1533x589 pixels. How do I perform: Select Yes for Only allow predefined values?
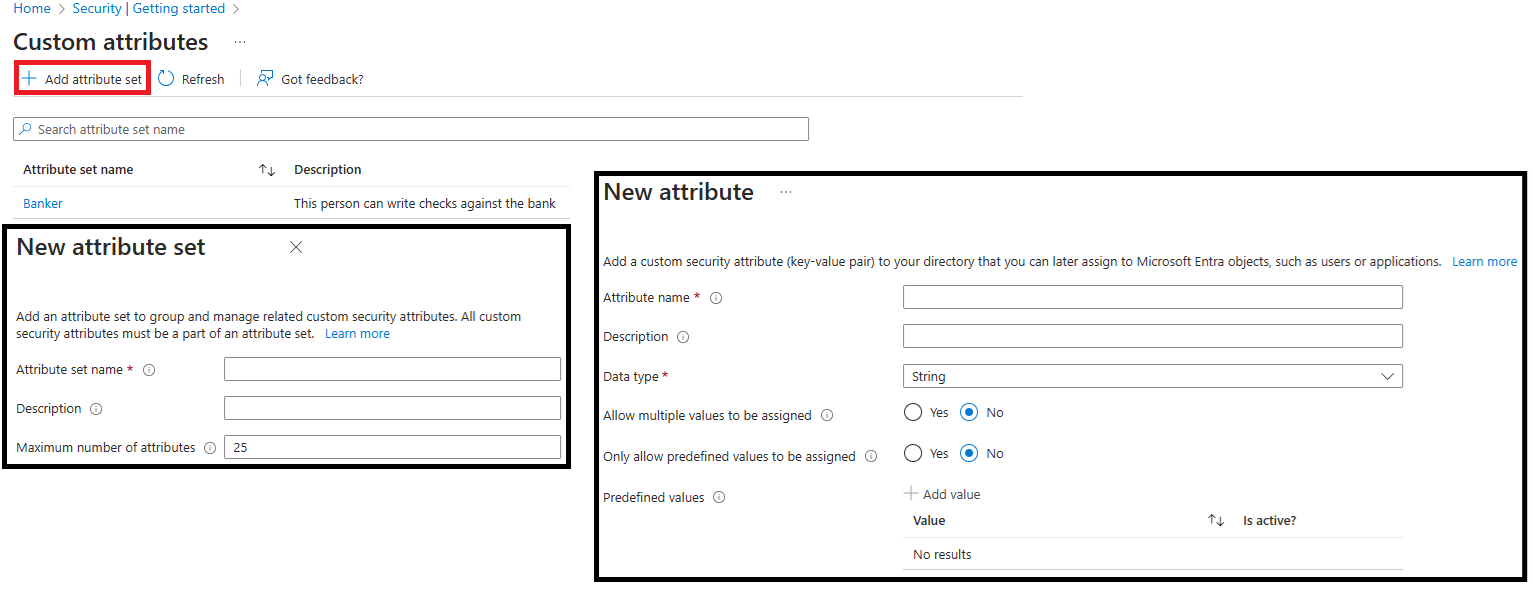click(x=913, y=453)
